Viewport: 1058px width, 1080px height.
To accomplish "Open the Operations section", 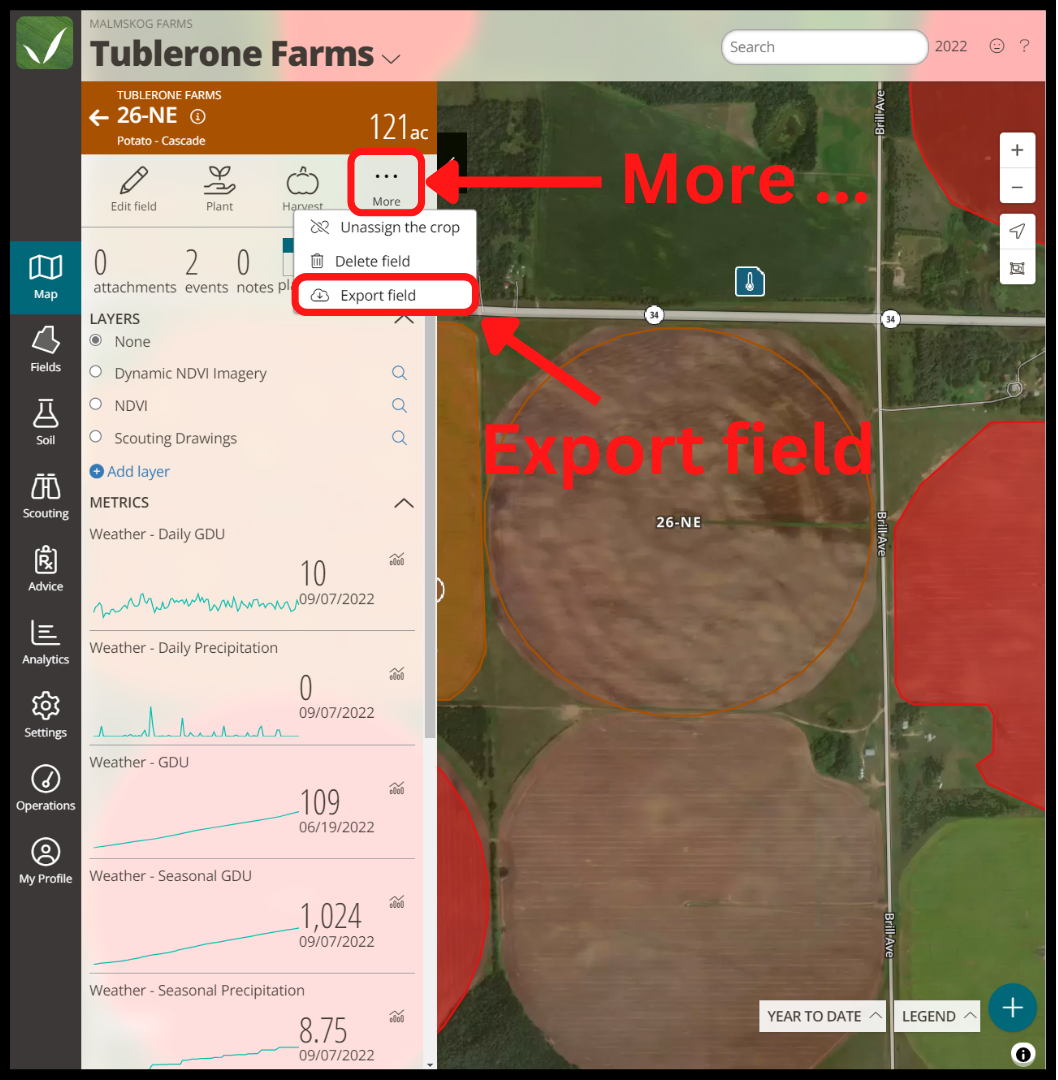I will [x=45, y=788].
